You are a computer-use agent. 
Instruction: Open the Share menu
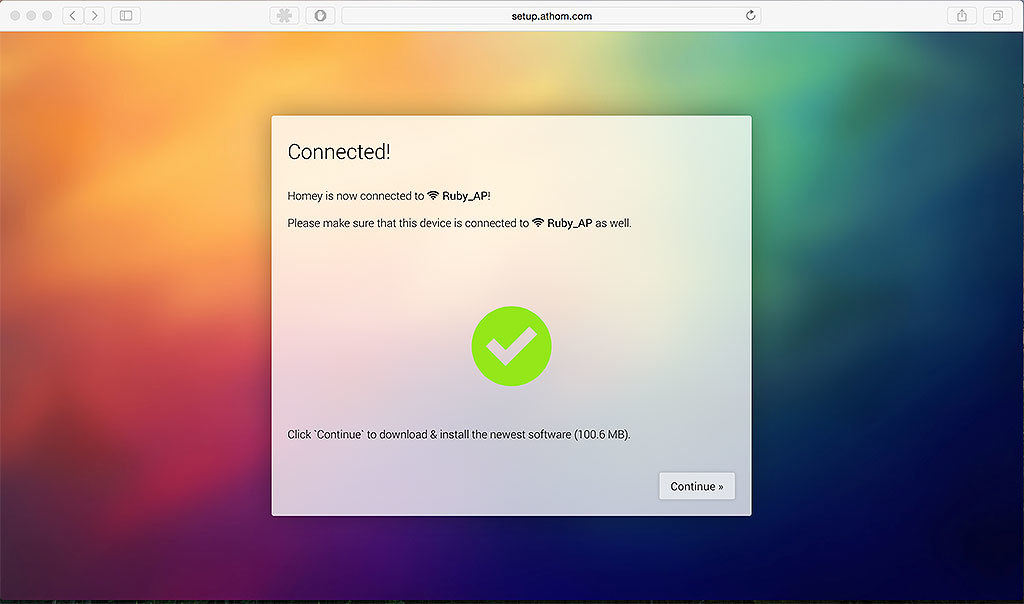tap(962, 16)
